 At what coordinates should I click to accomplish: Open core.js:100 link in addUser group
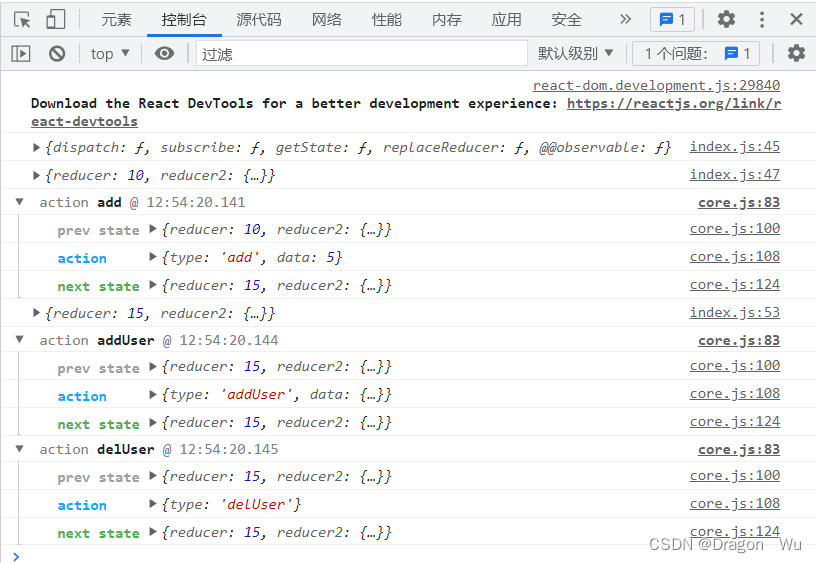tap(735, 366)
